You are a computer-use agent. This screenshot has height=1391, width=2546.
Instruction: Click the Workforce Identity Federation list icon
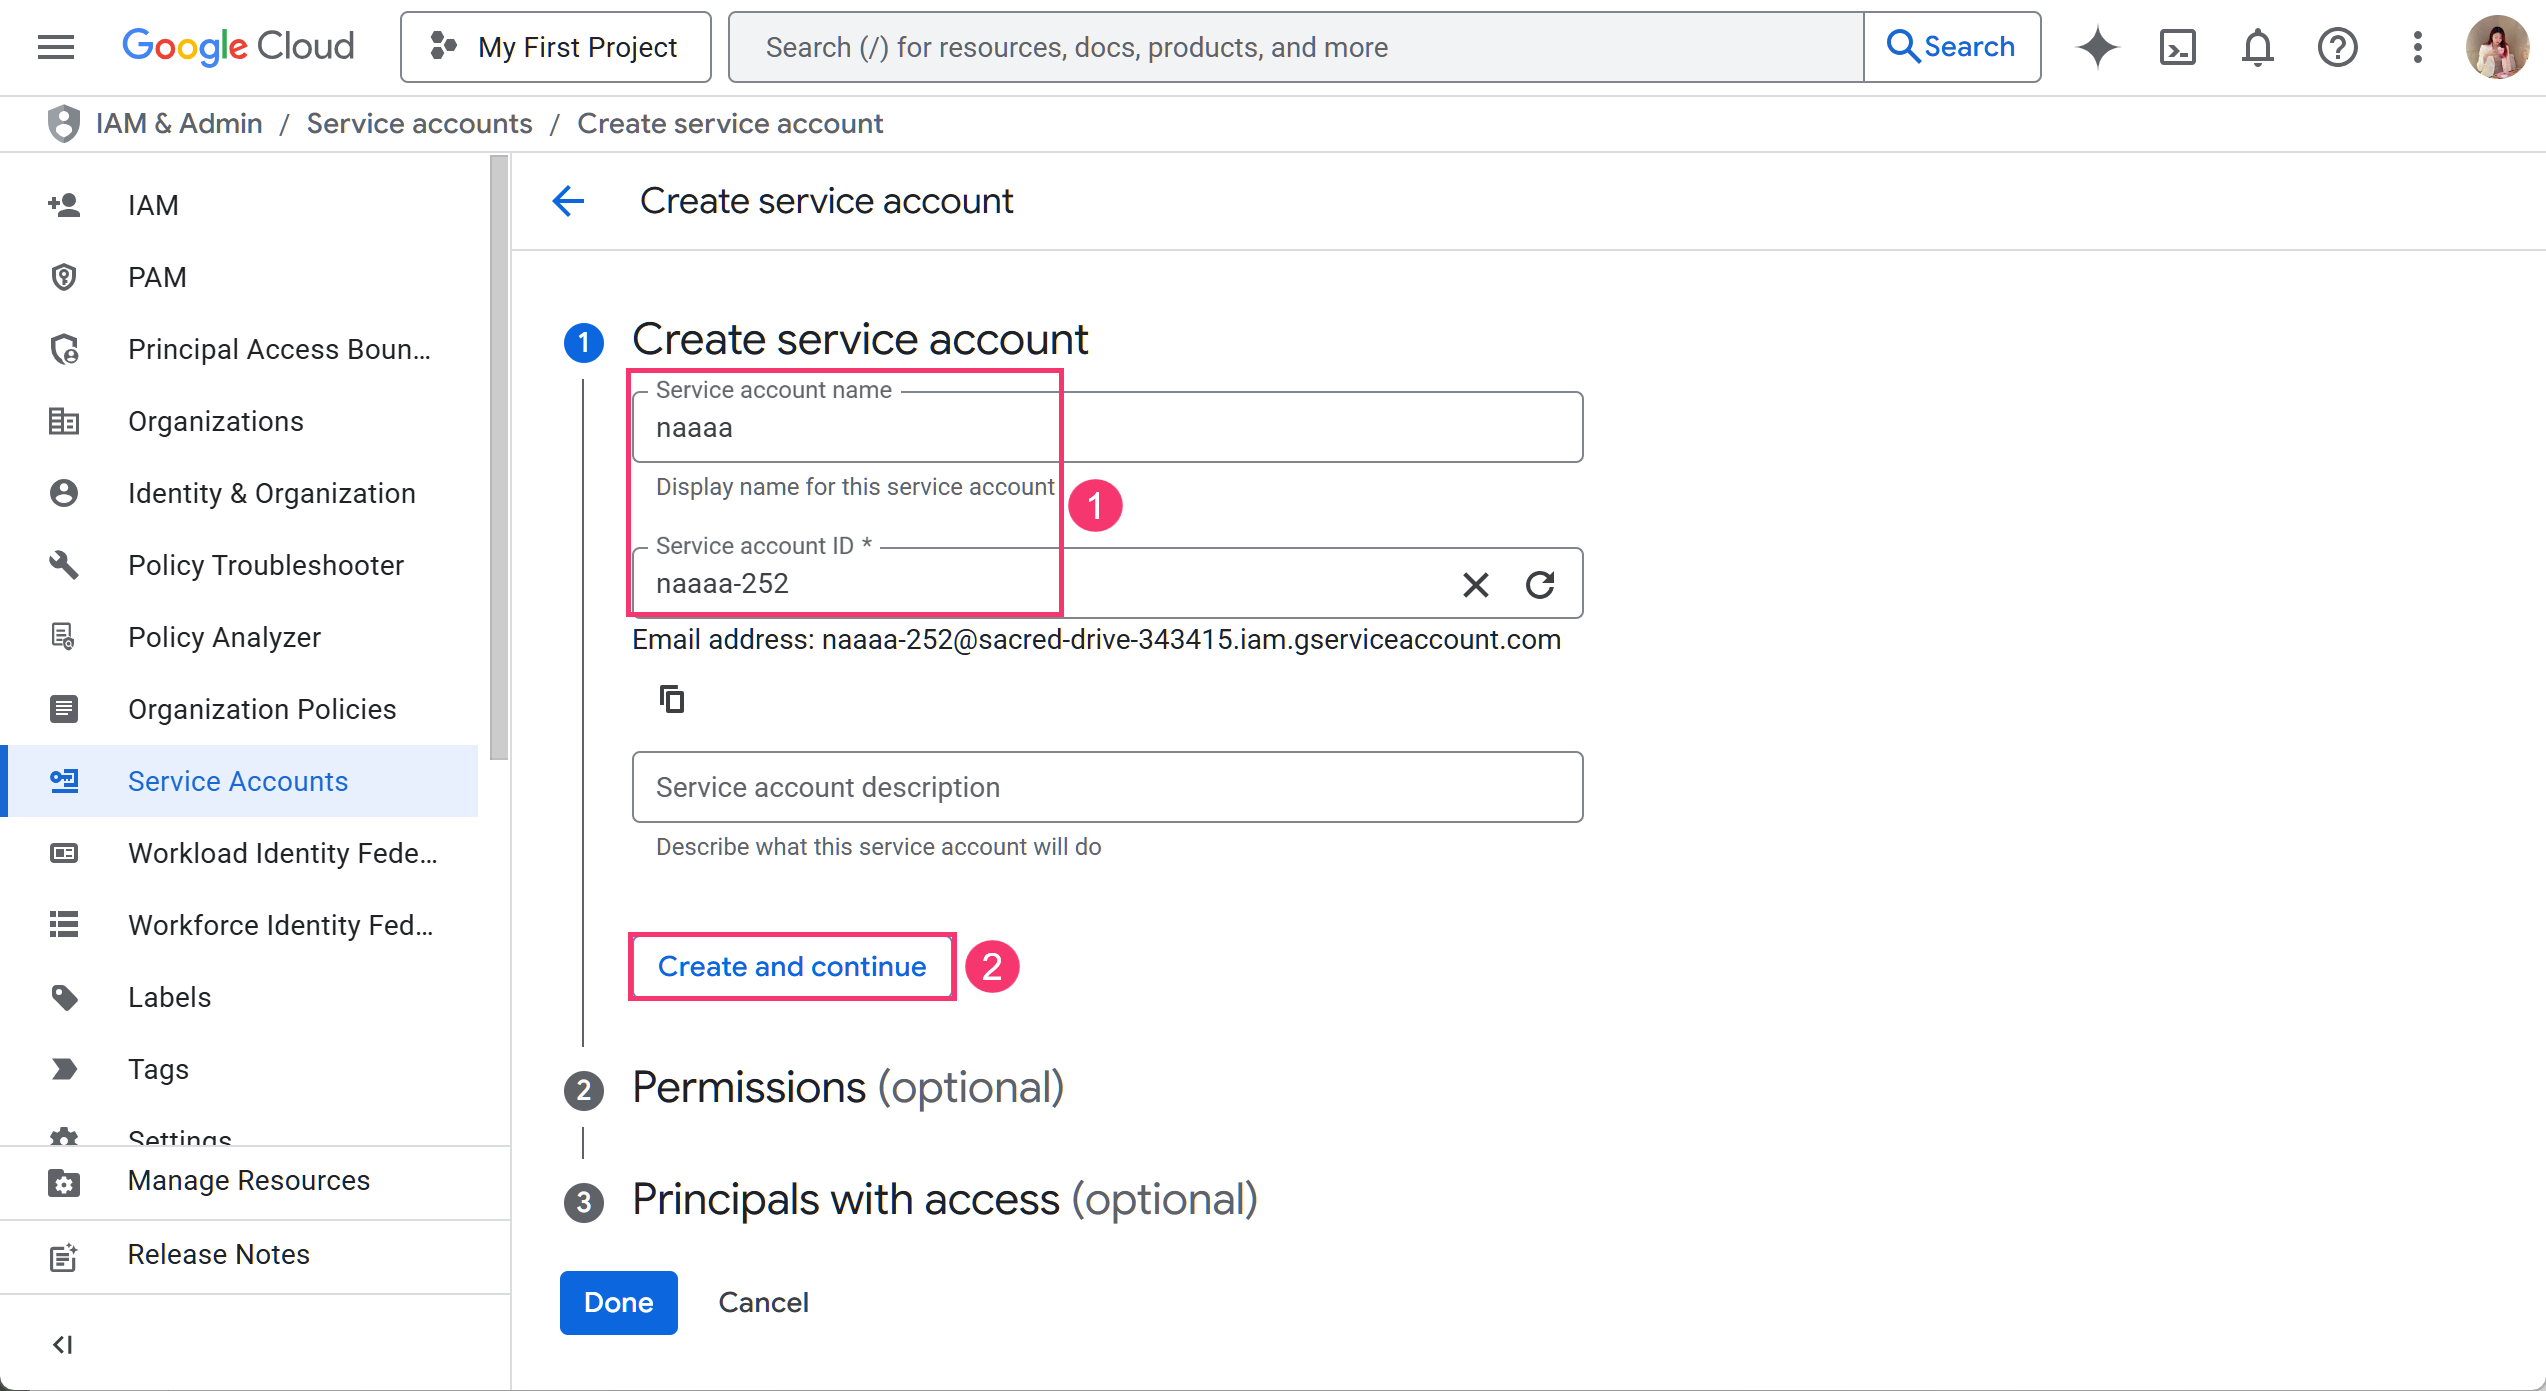point(64,925)
